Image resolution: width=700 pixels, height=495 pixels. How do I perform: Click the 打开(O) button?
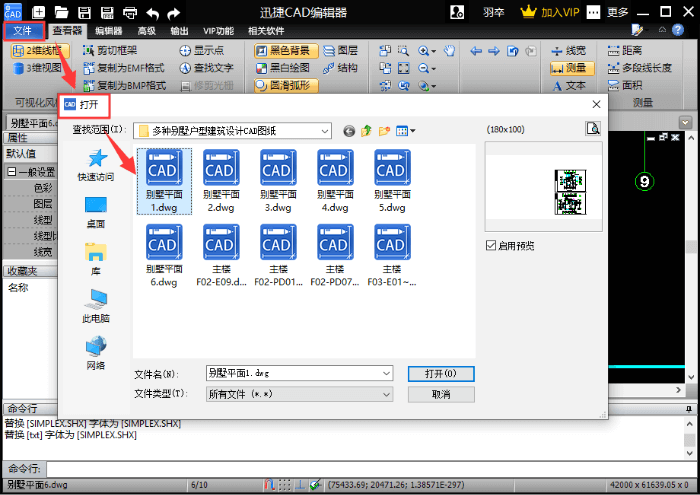pyautogui.click(x=441, y=374)
